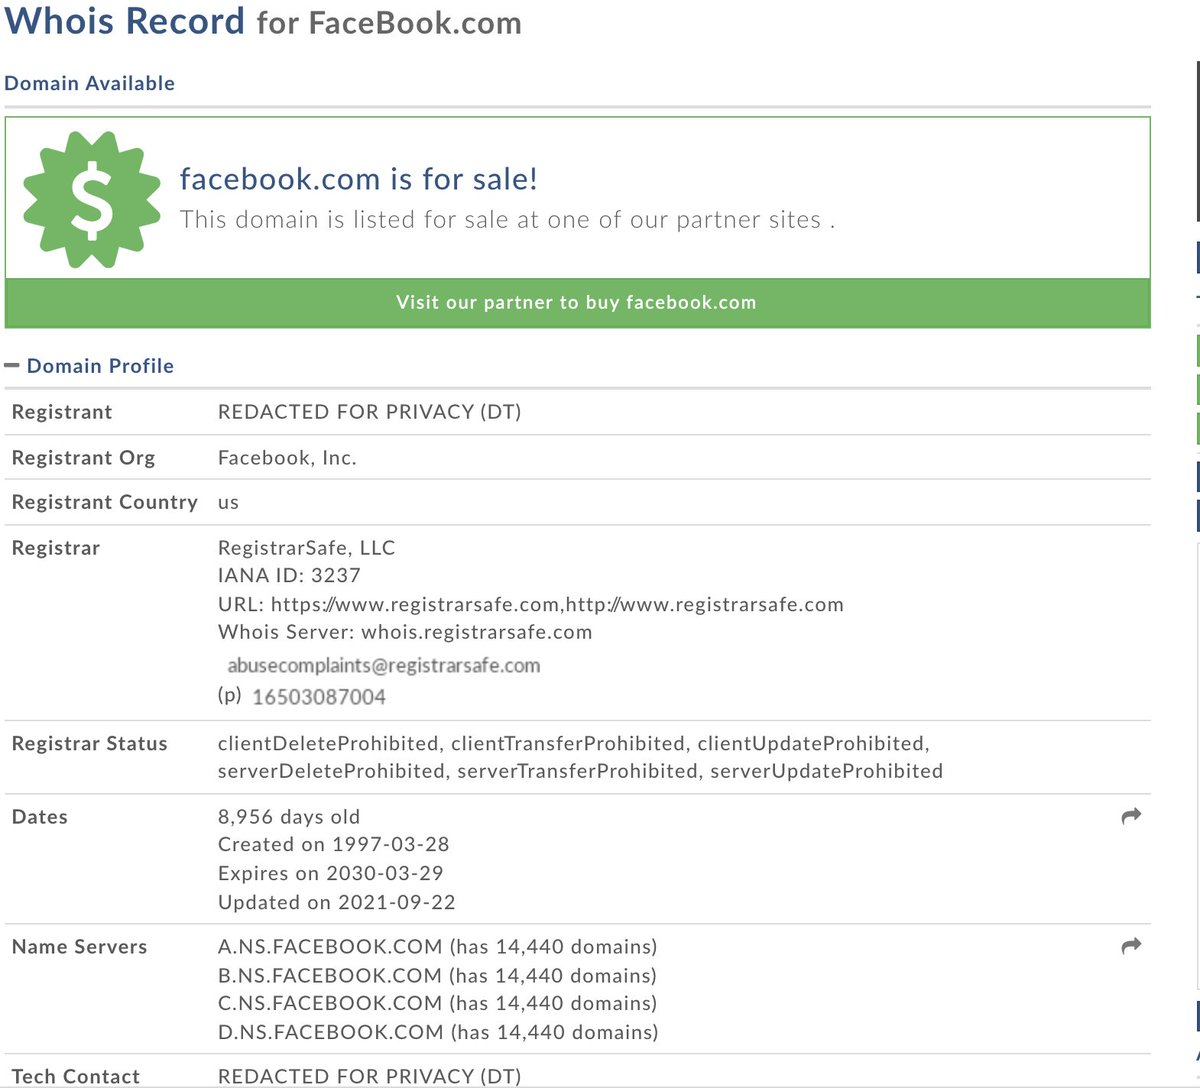This screenshot has height=1088, width=1200.
Task: Click the IANA ID: 3237 text
Action: 289,575
